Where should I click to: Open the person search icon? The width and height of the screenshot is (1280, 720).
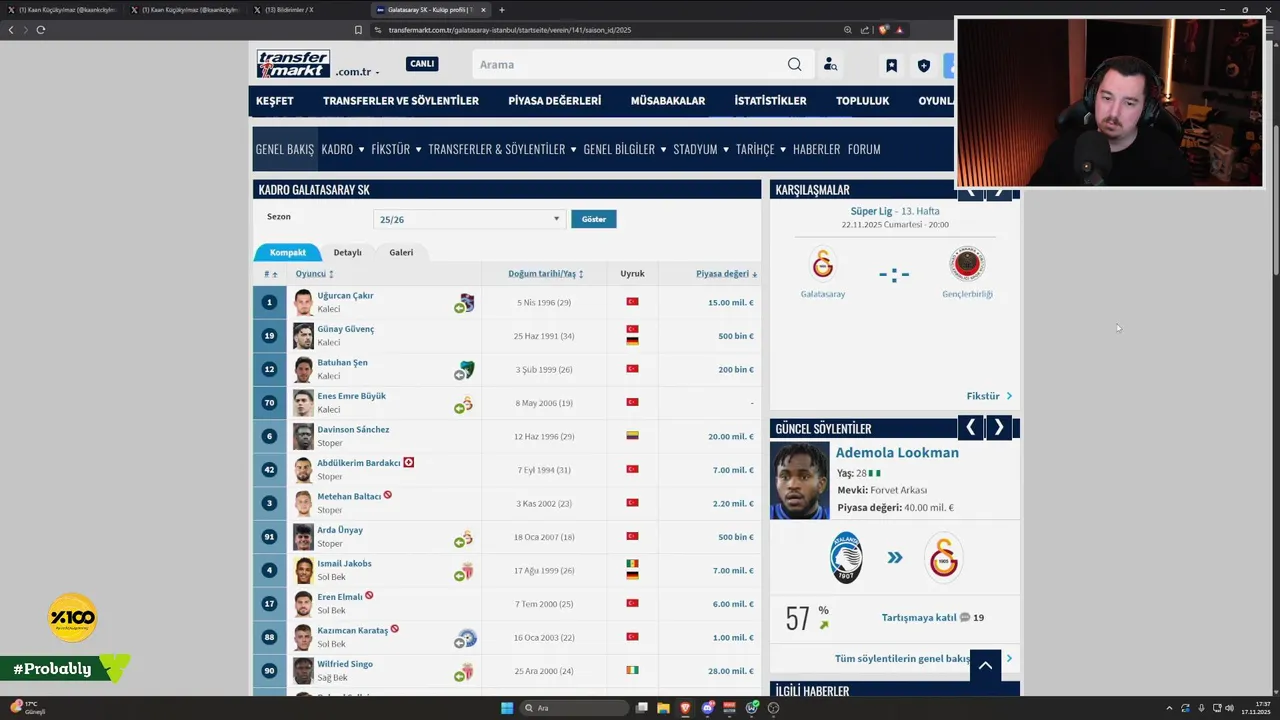tap(830, 65)
